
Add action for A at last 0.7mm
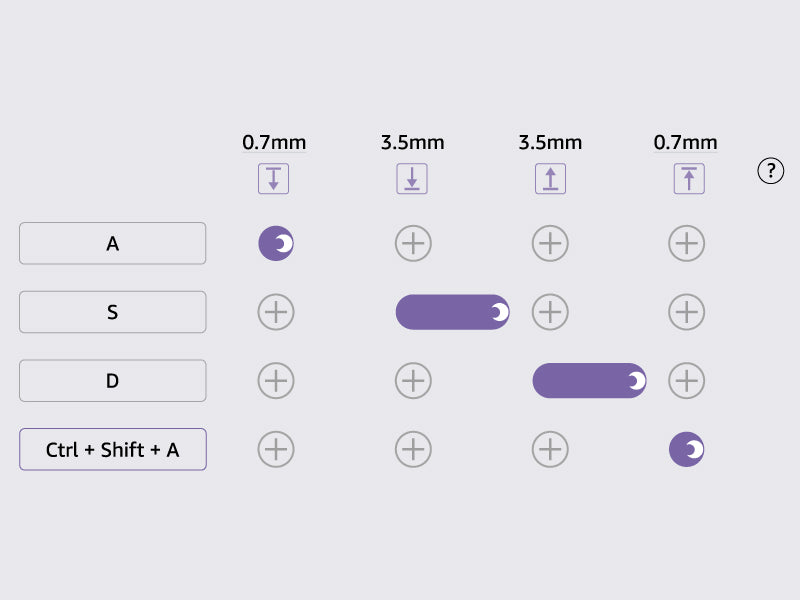(686, 243)
